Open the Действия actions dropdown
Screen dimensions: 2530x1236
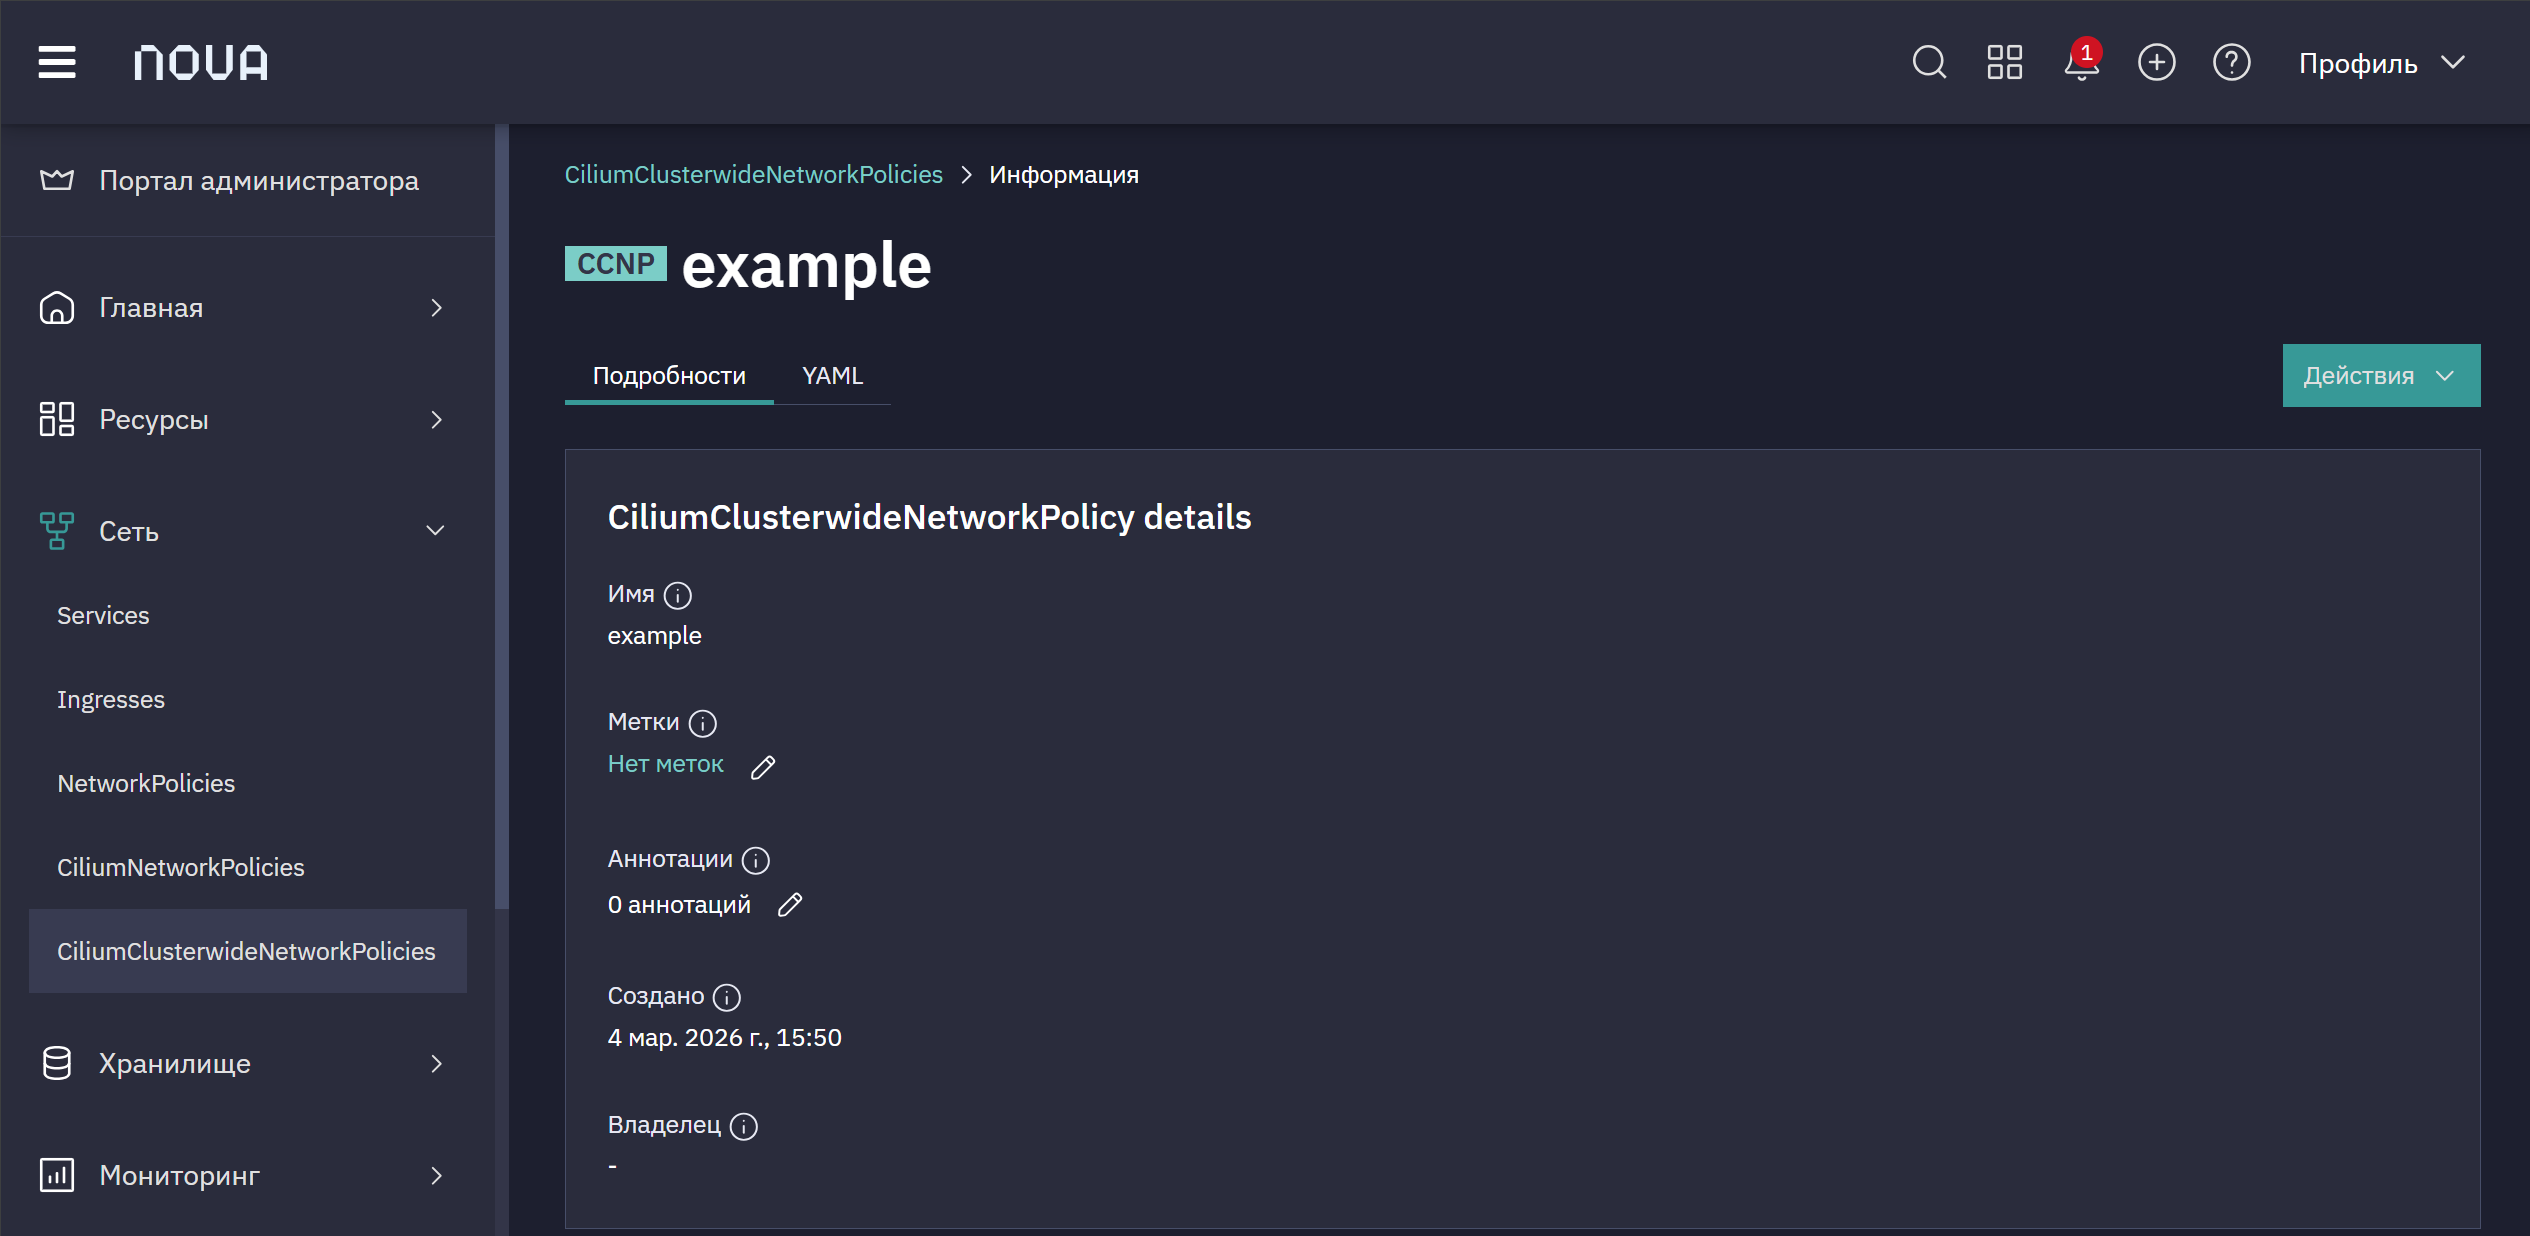[x=2381, y=376]
